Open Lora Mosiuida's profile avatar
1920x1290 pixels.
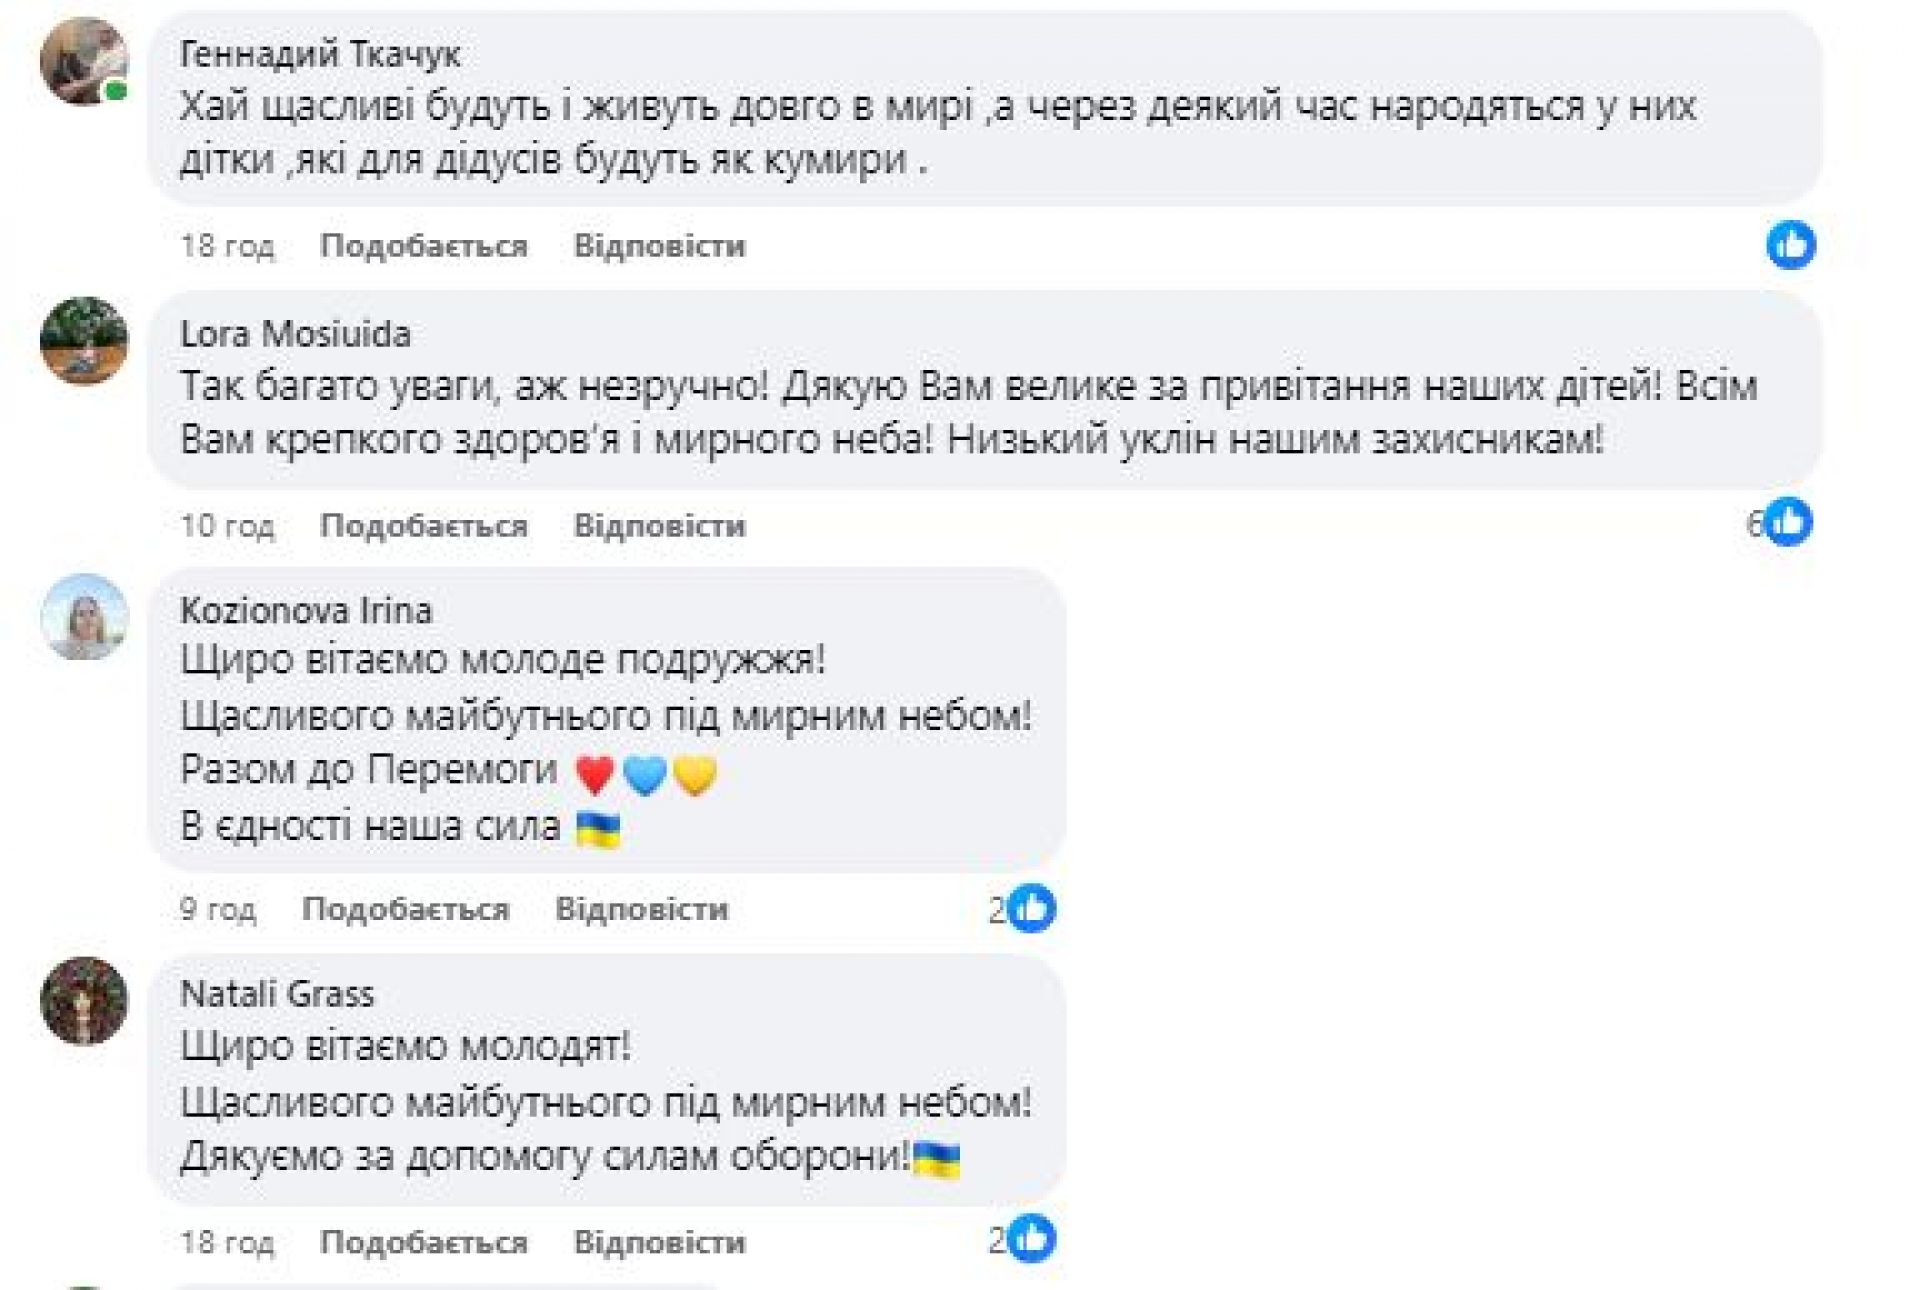coord(84,340)
